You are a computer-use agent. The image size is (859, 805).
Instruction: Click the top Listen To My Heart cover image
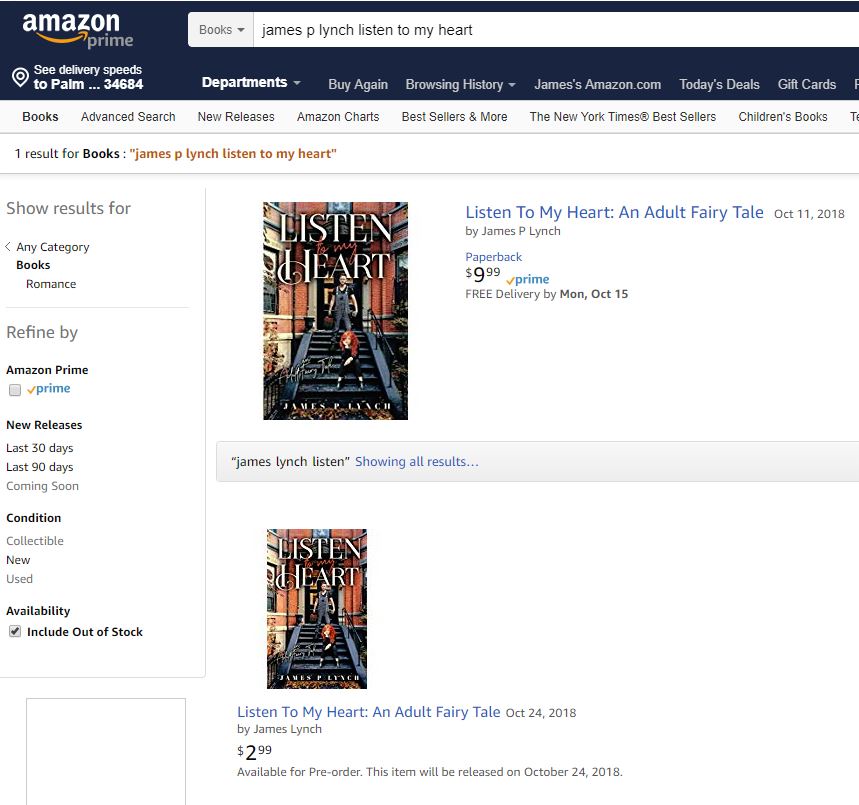(x=335, y=310)
